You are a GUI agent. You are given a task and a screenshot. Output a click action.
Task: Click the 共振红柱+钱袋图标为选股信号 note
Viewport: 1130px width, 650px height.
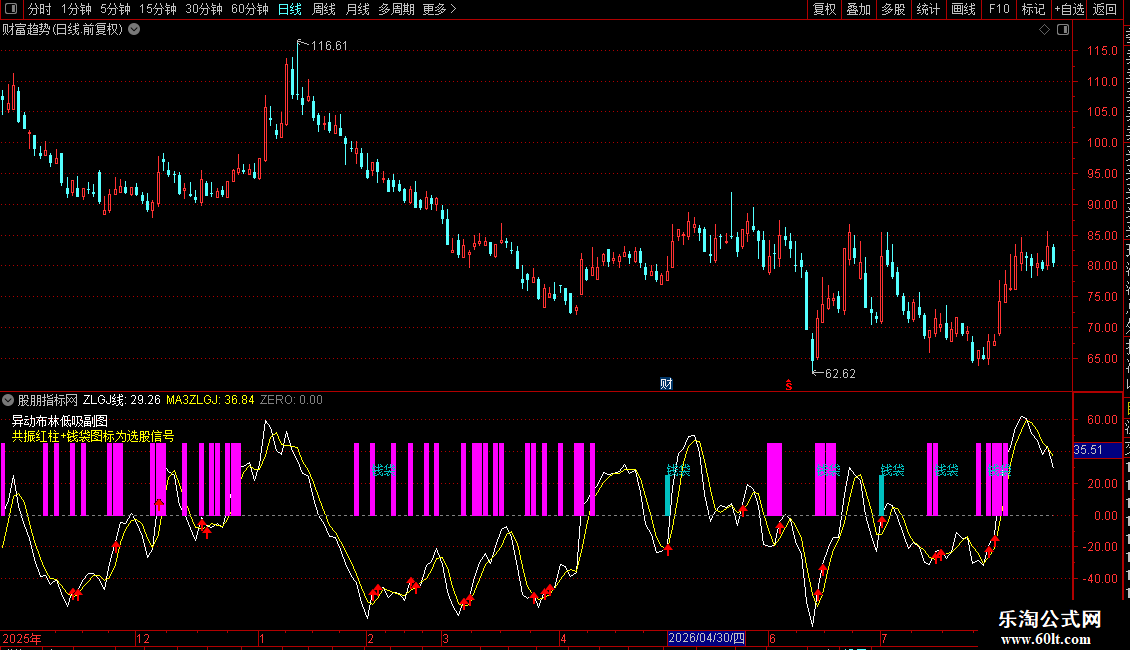[93, 436]
